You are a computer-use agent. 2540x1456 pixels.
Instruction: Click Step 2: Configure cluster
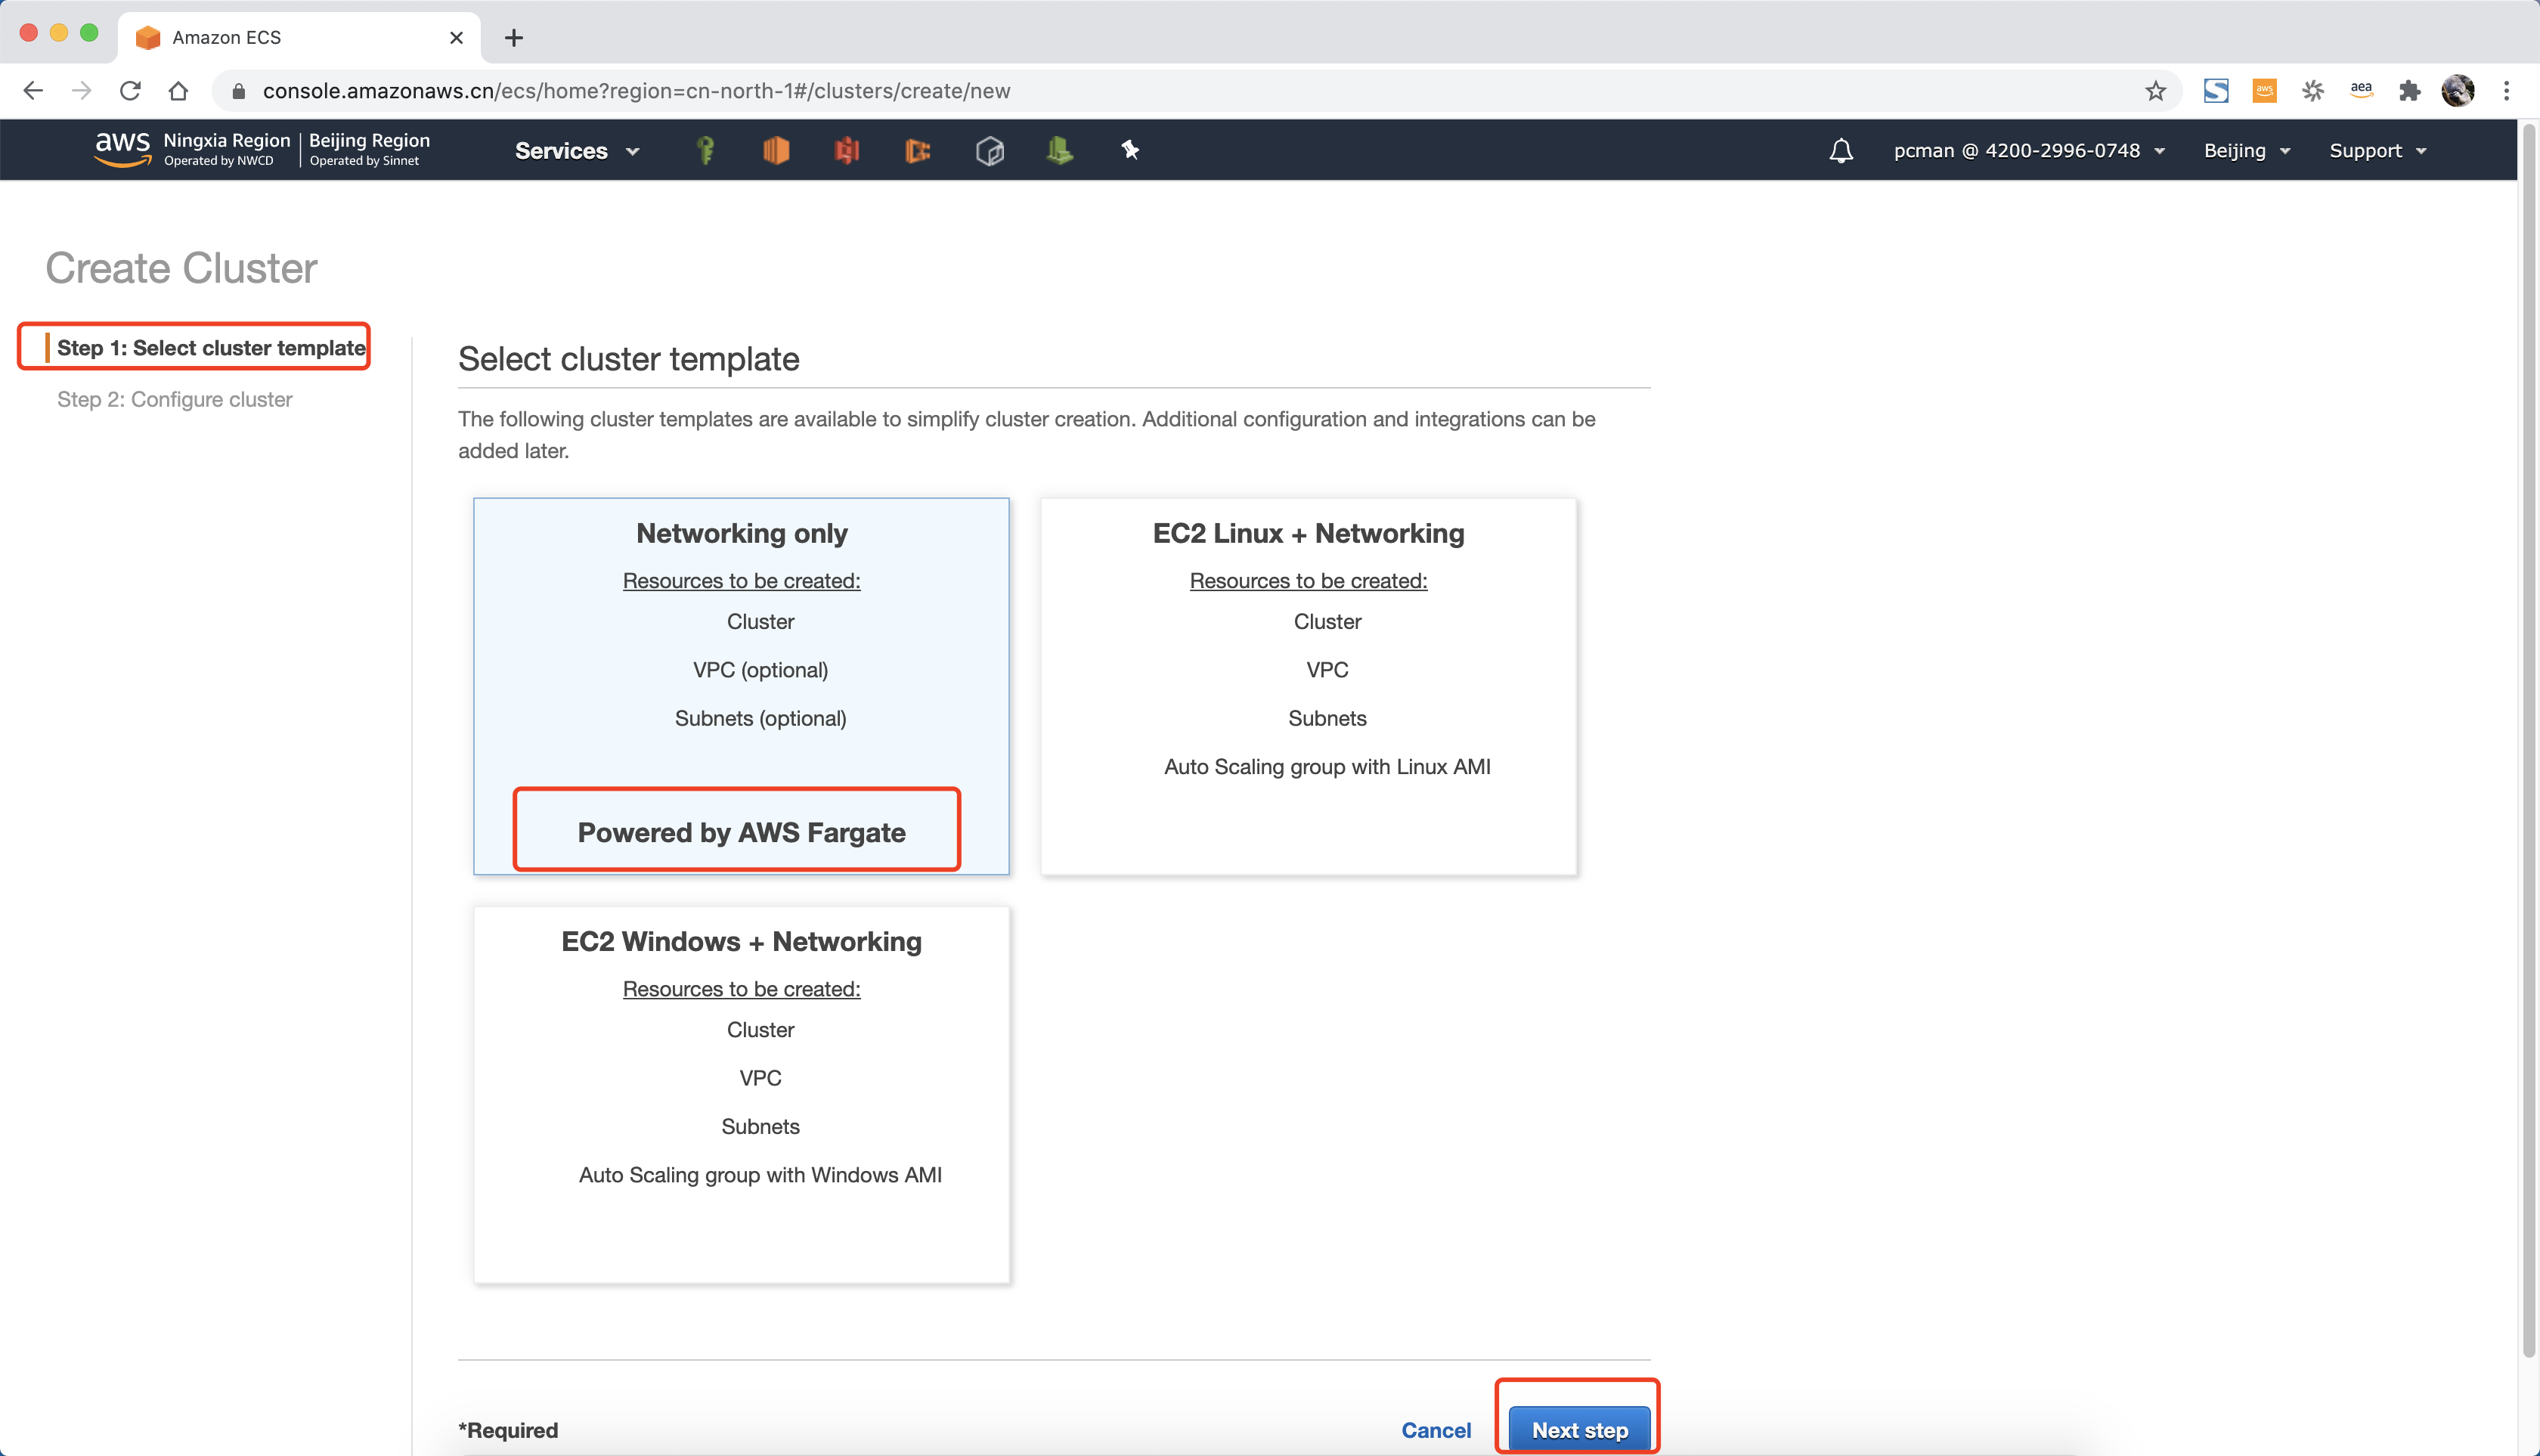coord(174,399)
